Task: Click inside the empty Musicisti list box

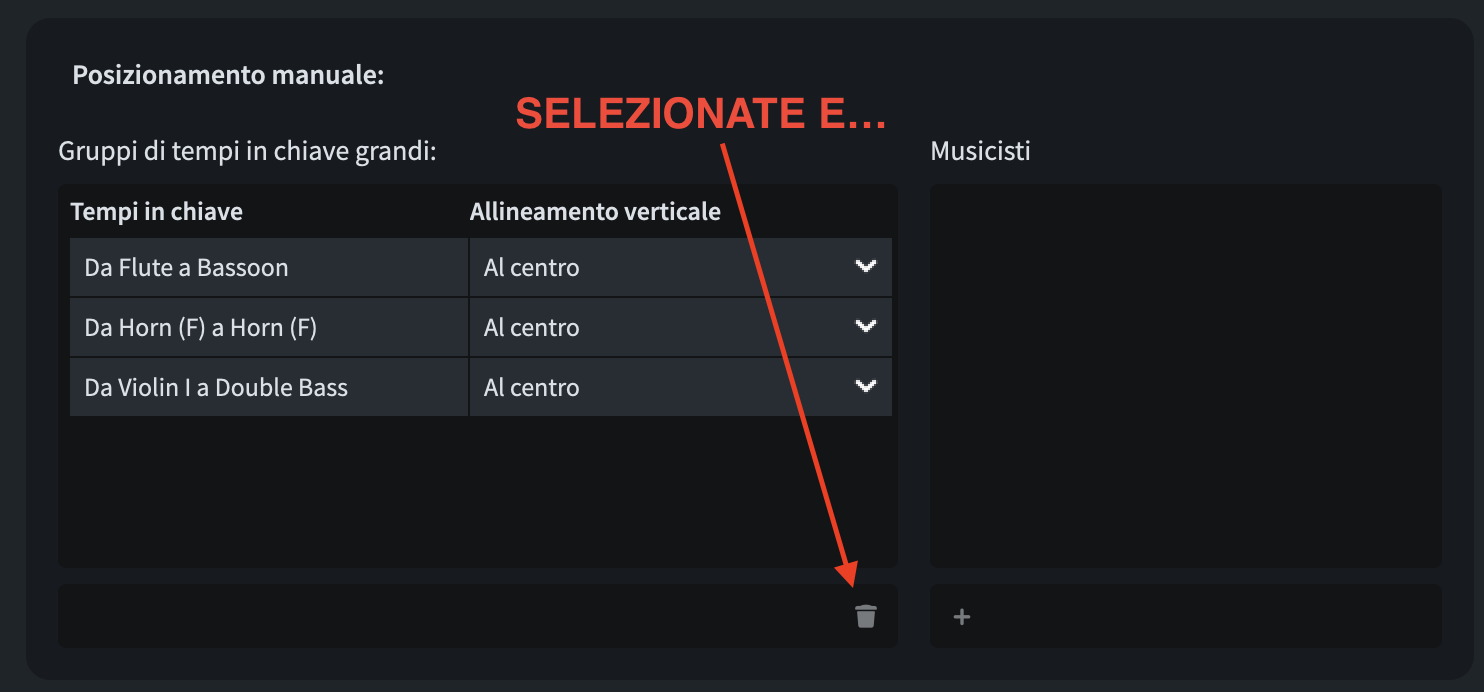Action: 1185,375
